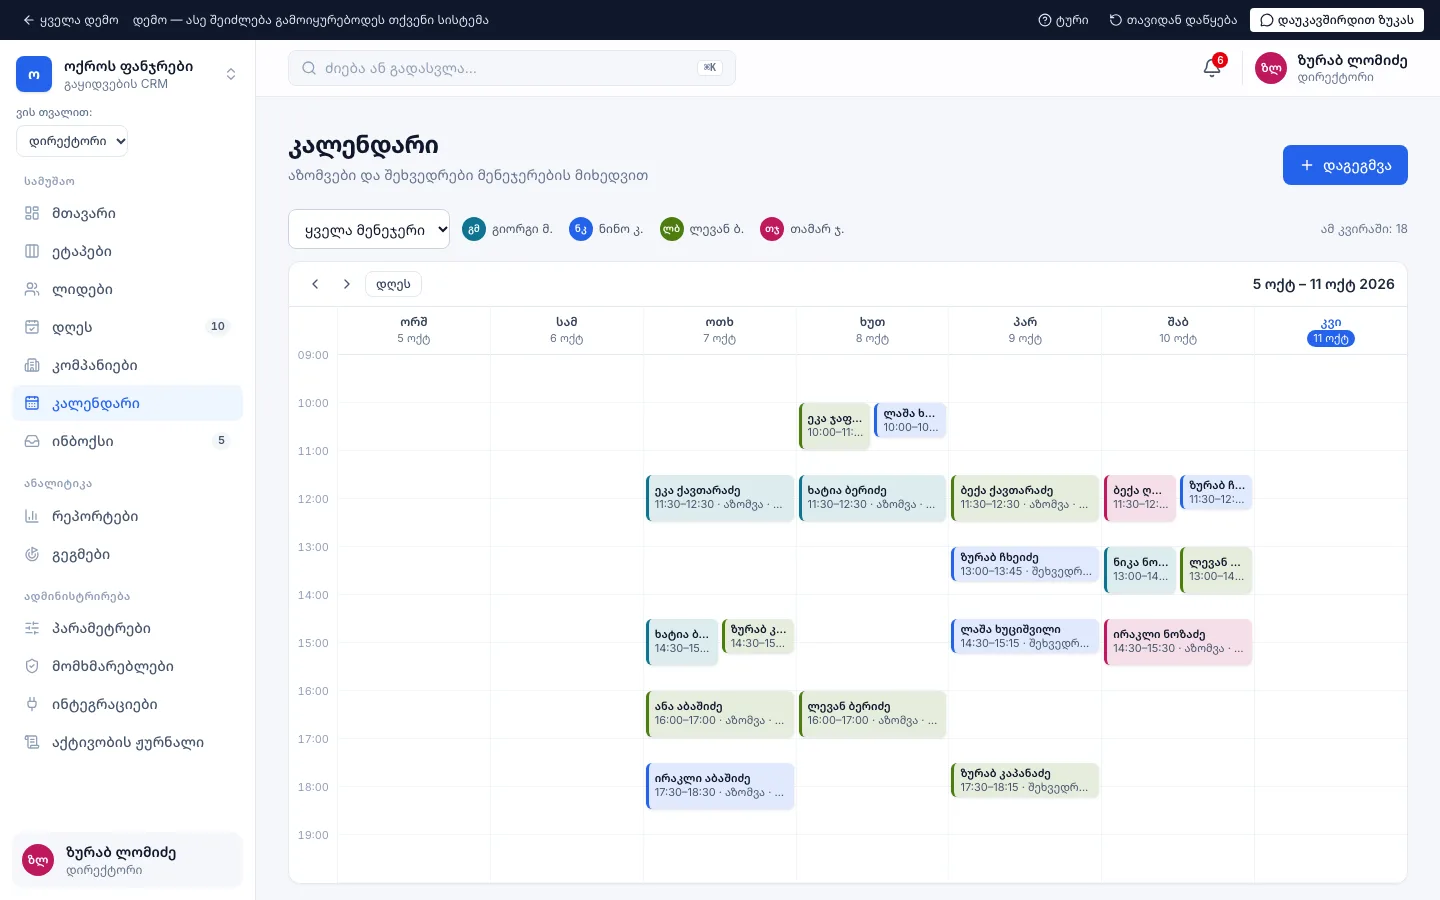Click the რეპორტები chart icon
Viewport: 1440px width, 900px height.
click(32, 516)
